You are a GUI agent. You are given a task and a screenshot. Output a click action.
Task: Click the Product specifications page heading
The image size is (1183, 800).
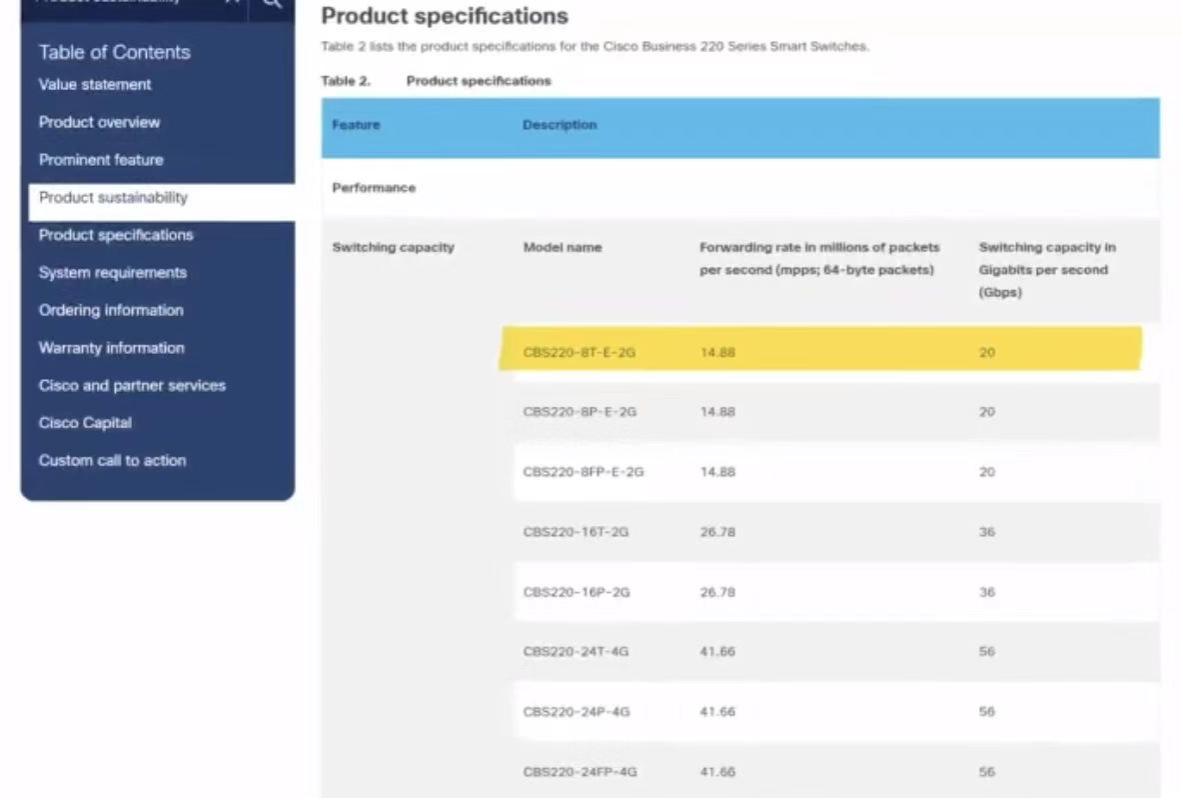pyautogui.click(x=444, y=17)
